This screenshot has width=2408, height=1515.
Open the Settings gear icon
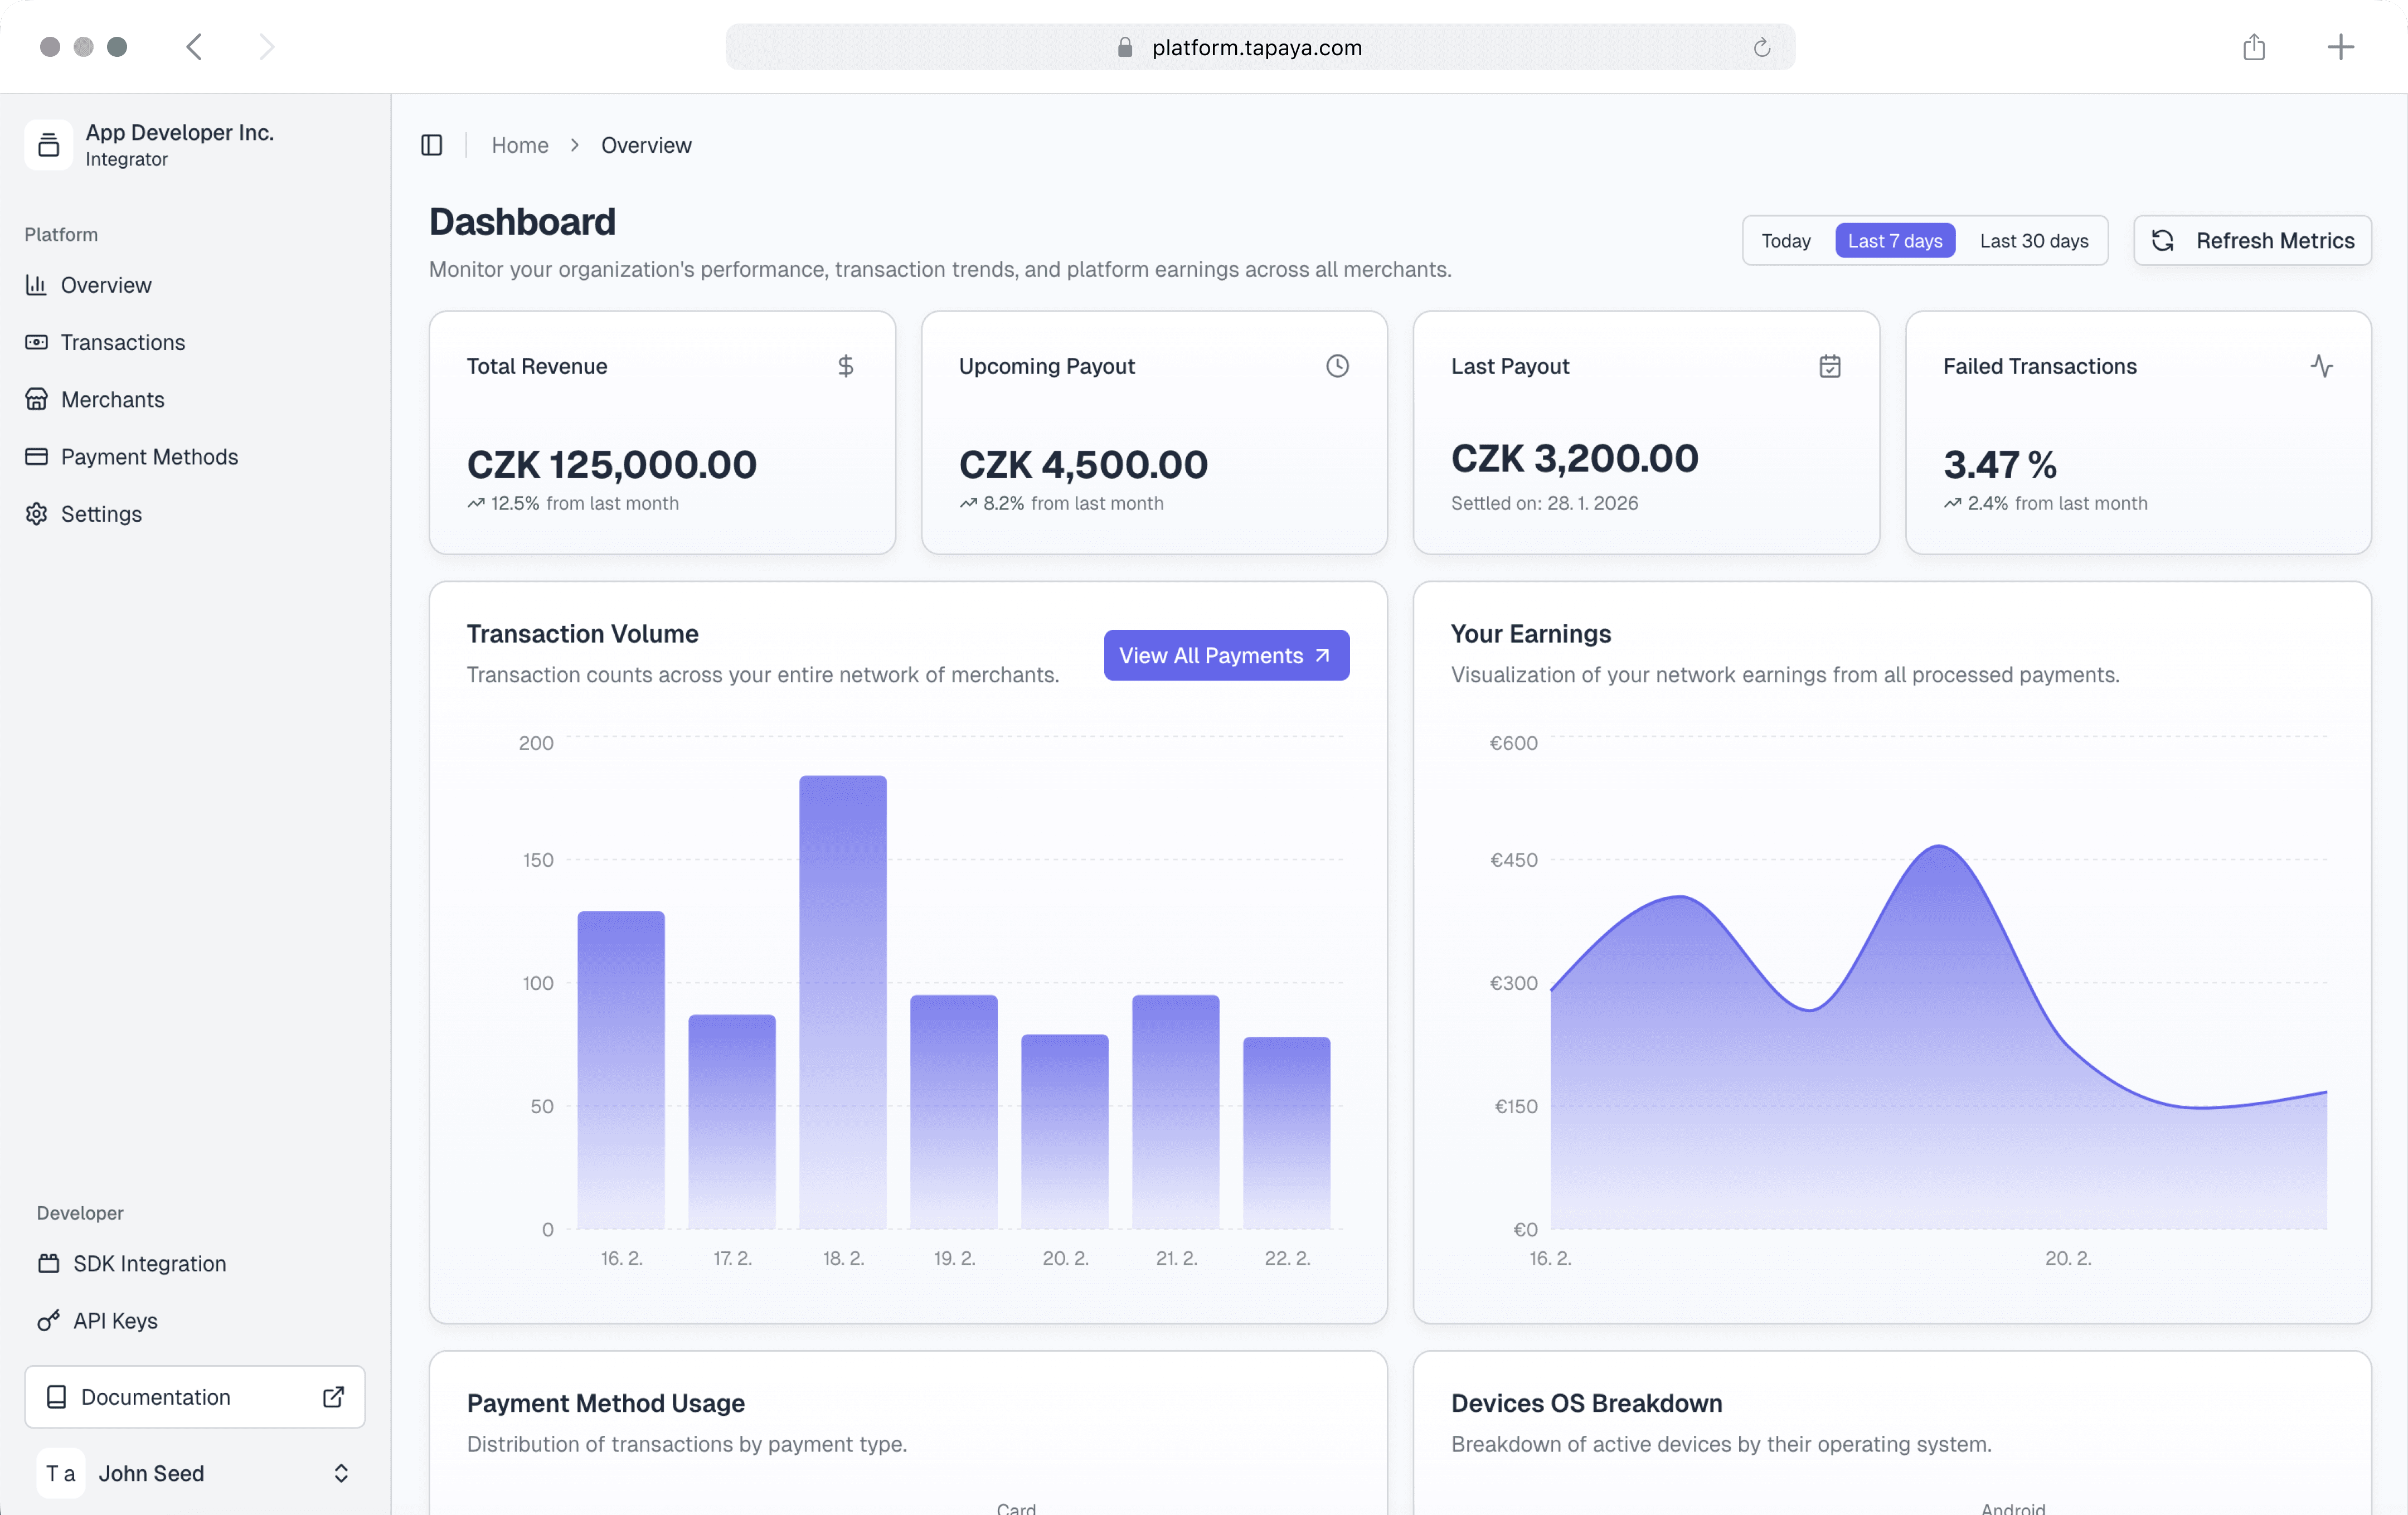point(36,513)
